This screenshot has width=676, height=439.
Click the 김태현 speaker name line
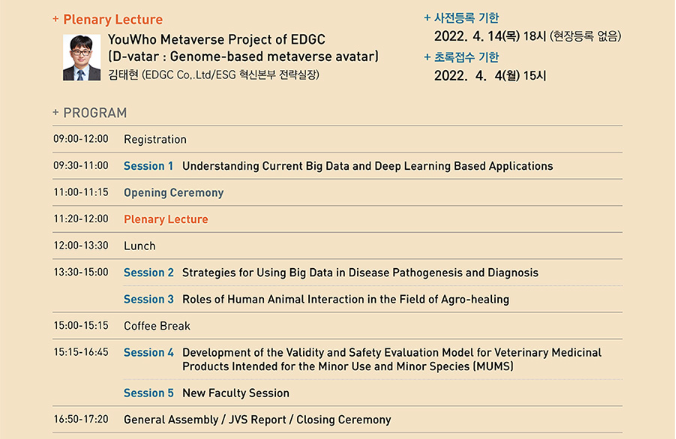pyautogui.click(x=213, y=75)
